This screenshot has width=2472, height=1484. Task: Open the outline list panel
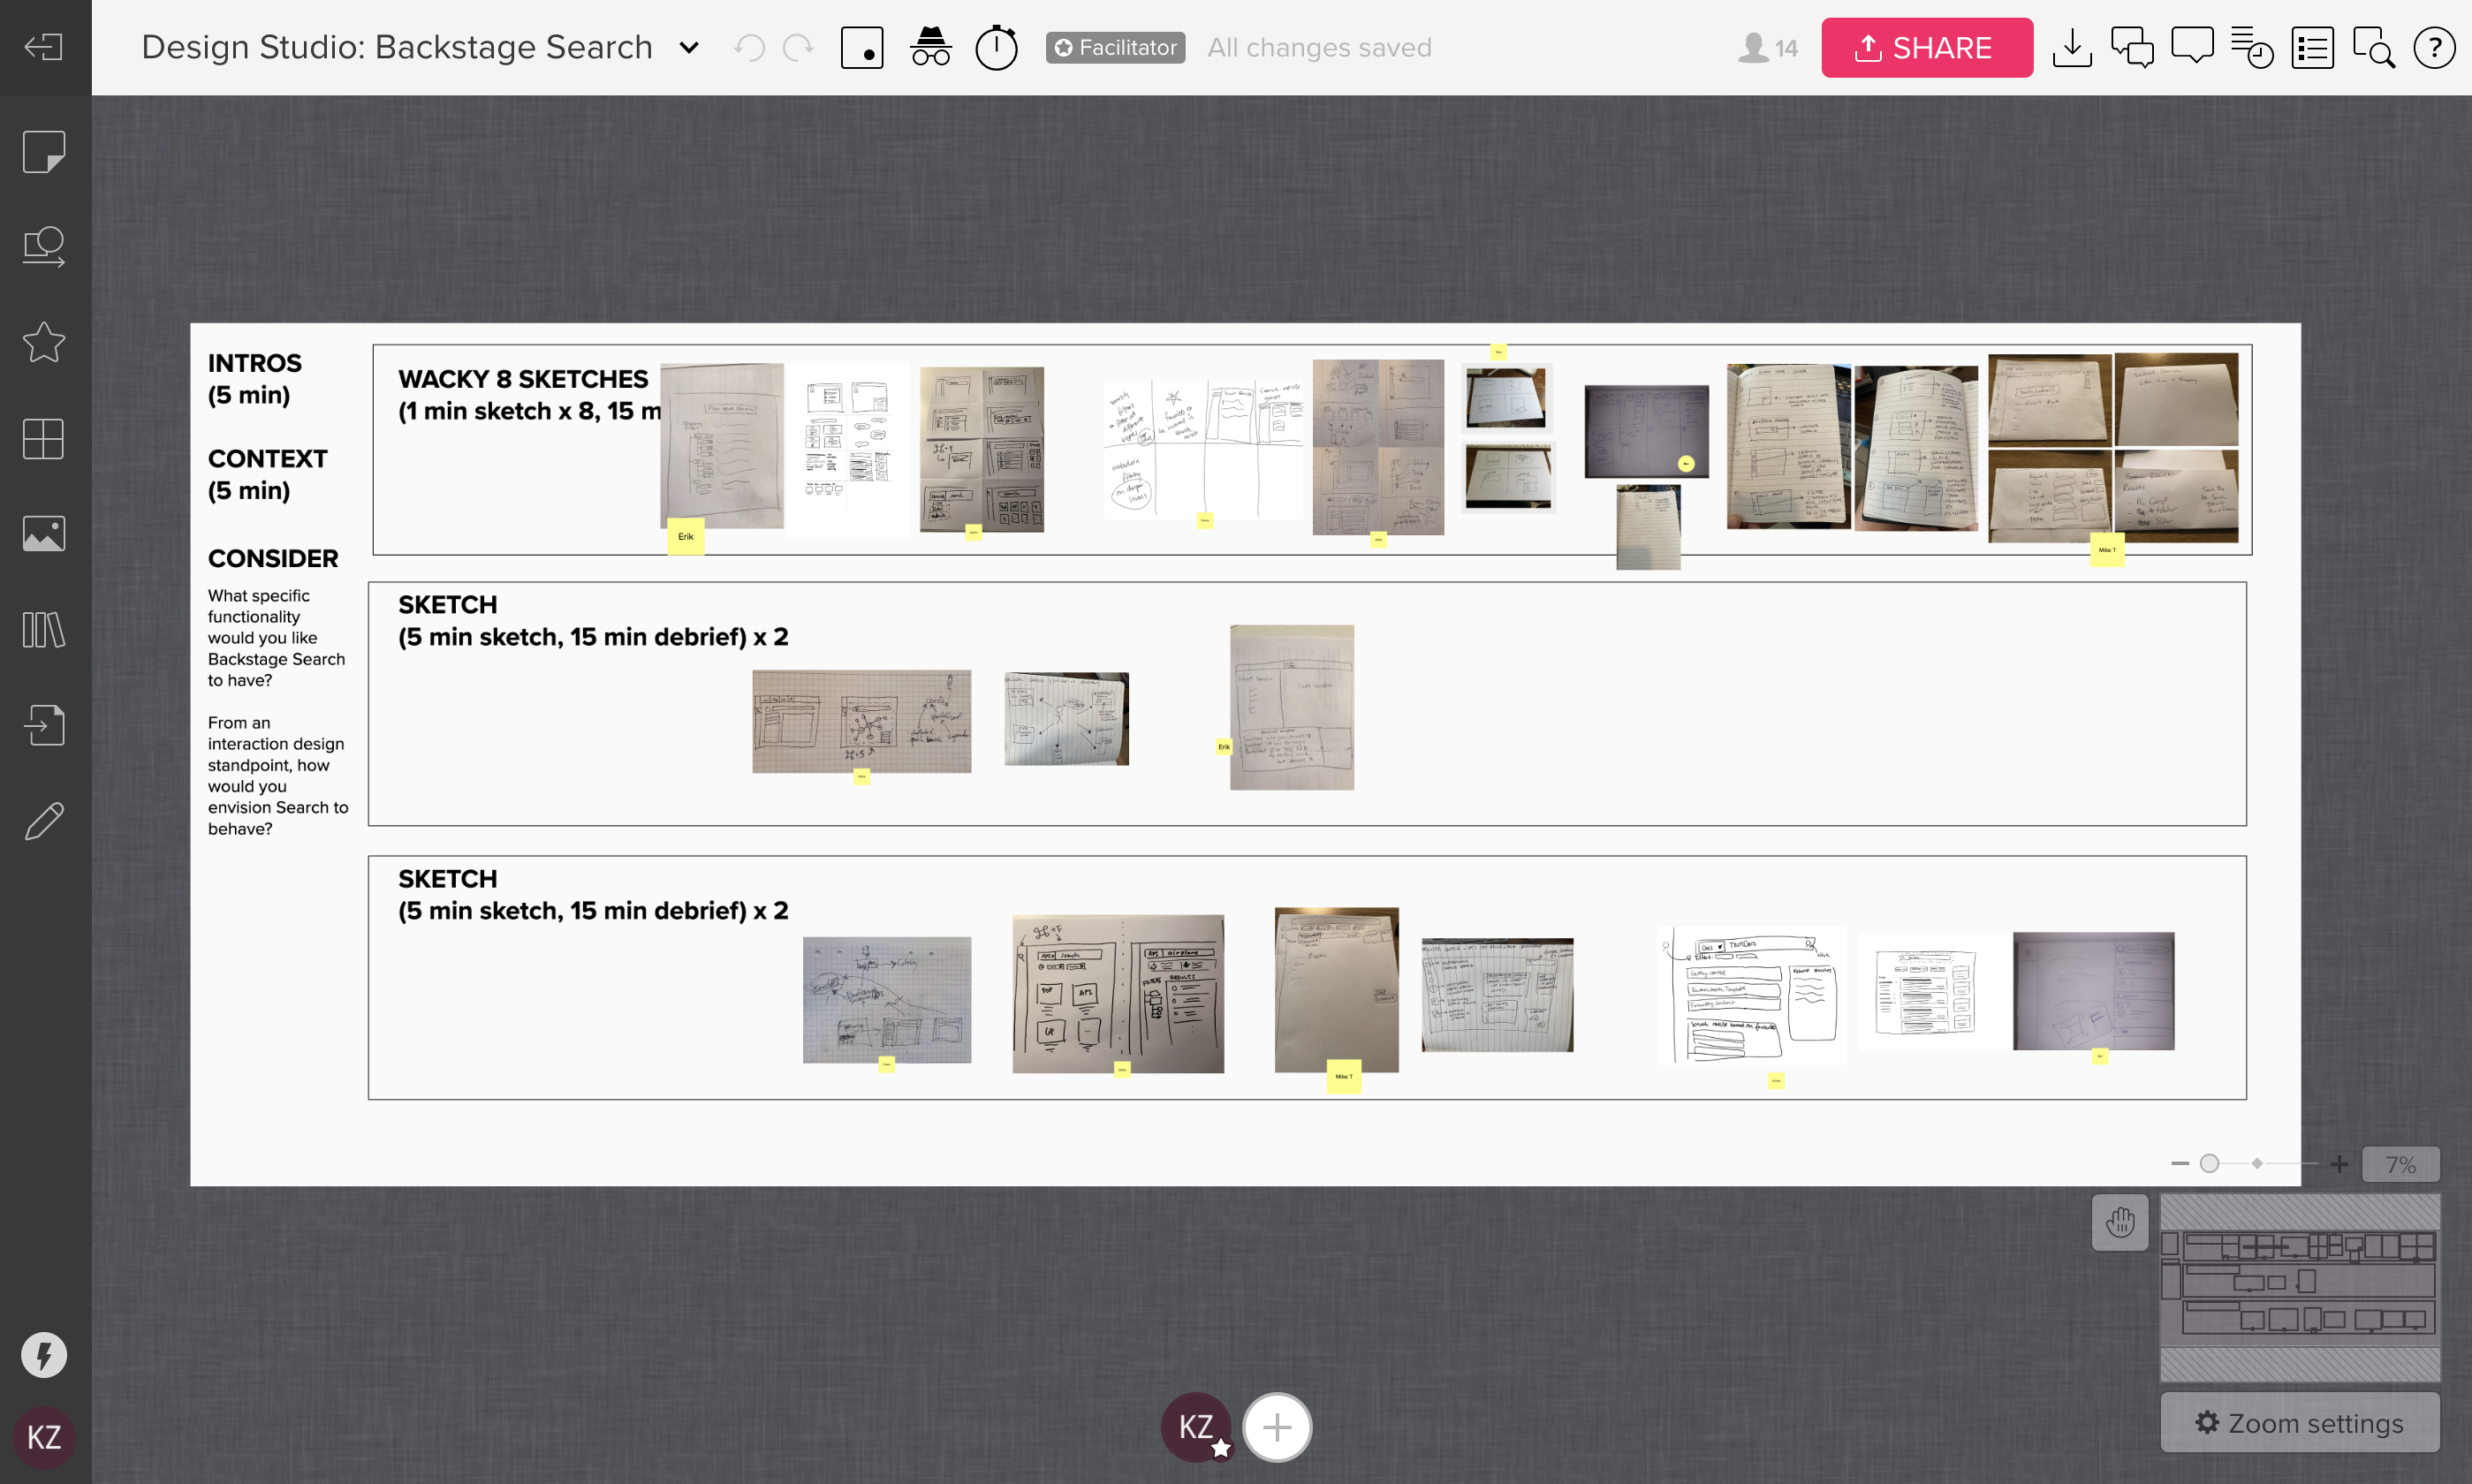coord(2312,47)
